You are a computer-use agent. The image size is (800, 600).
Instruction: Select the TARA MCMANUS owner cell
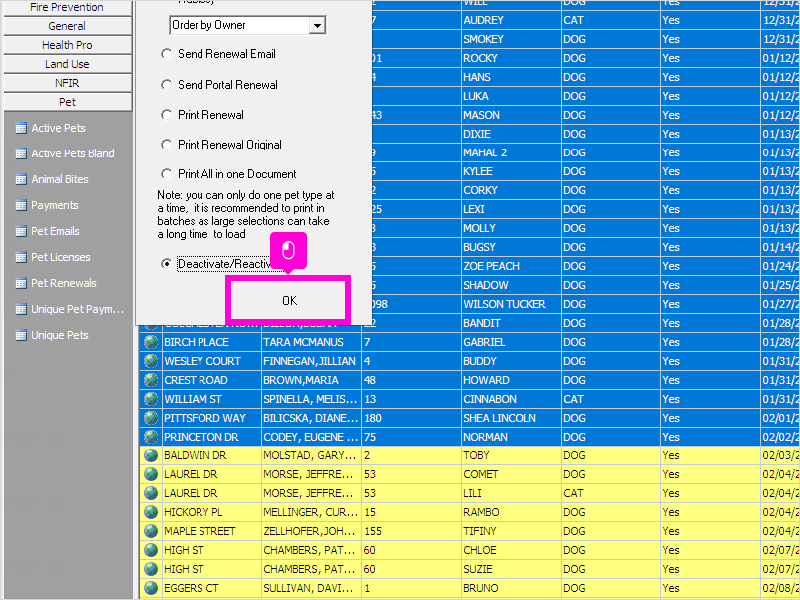click(x=311, y=342)
